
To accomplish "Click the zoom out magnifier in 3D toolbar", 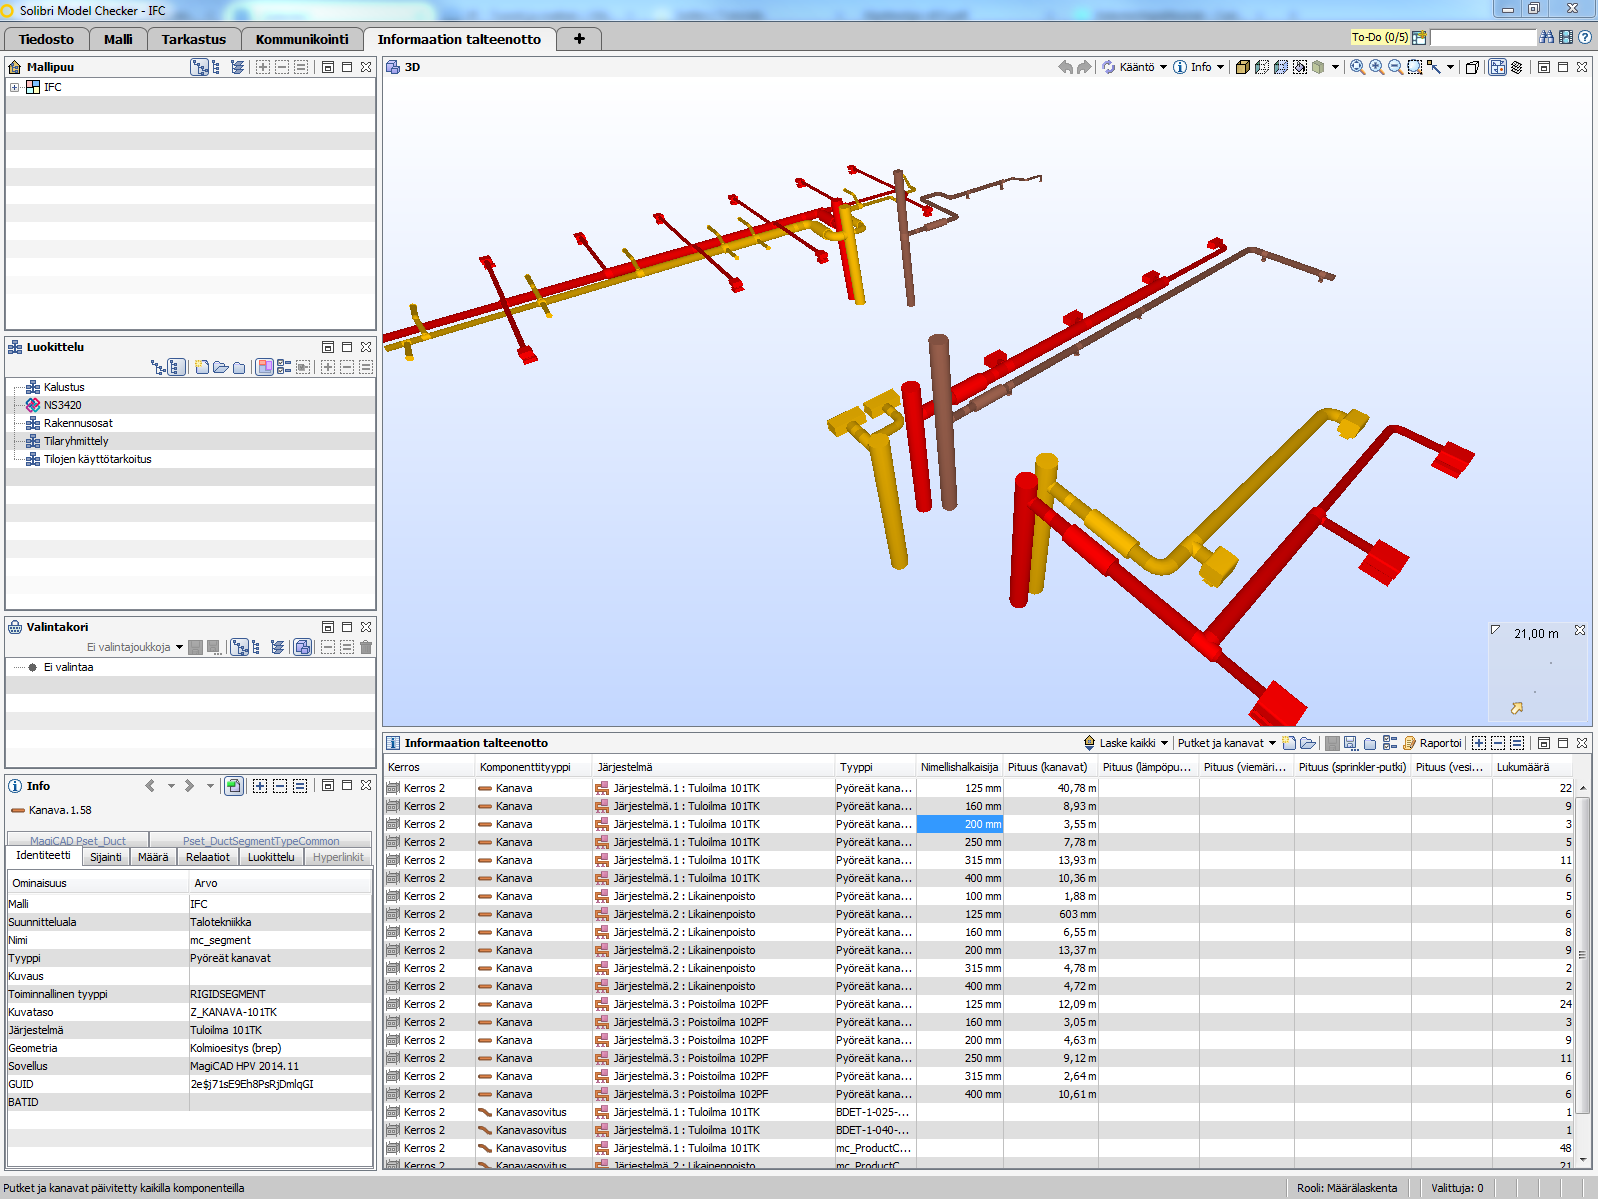I will pos(1395,67).
